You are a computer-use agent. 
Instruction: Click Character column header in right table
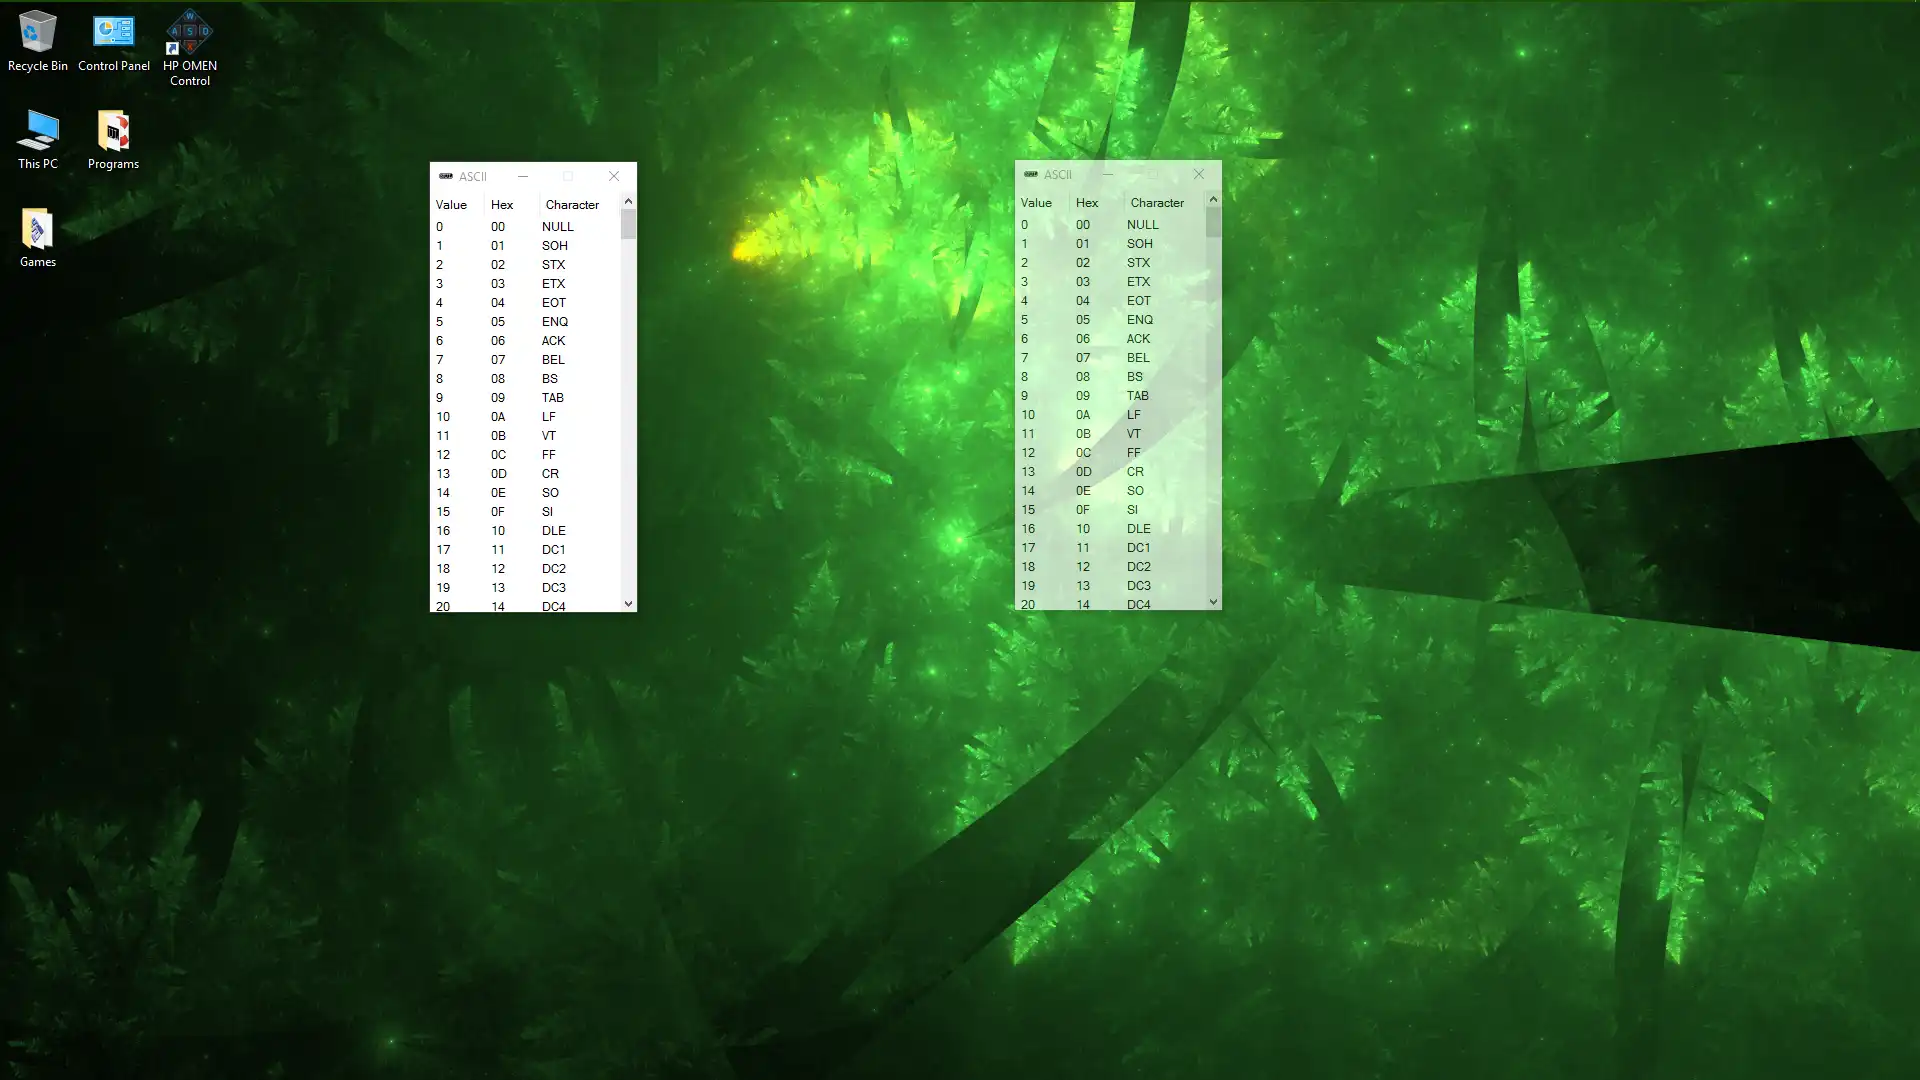pyautogui.click(x=1156, y=202)
